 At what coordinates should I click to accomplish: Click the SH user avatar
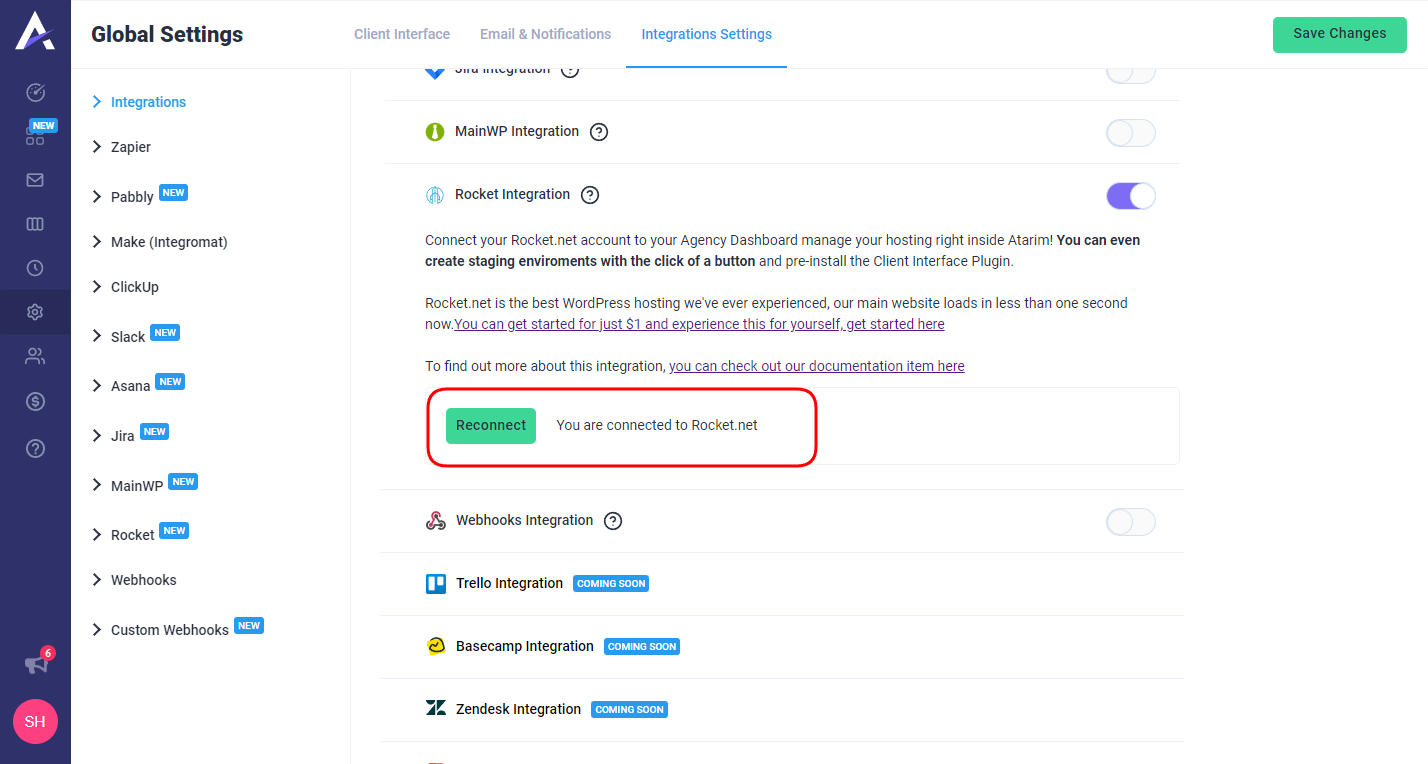(35, 721)
